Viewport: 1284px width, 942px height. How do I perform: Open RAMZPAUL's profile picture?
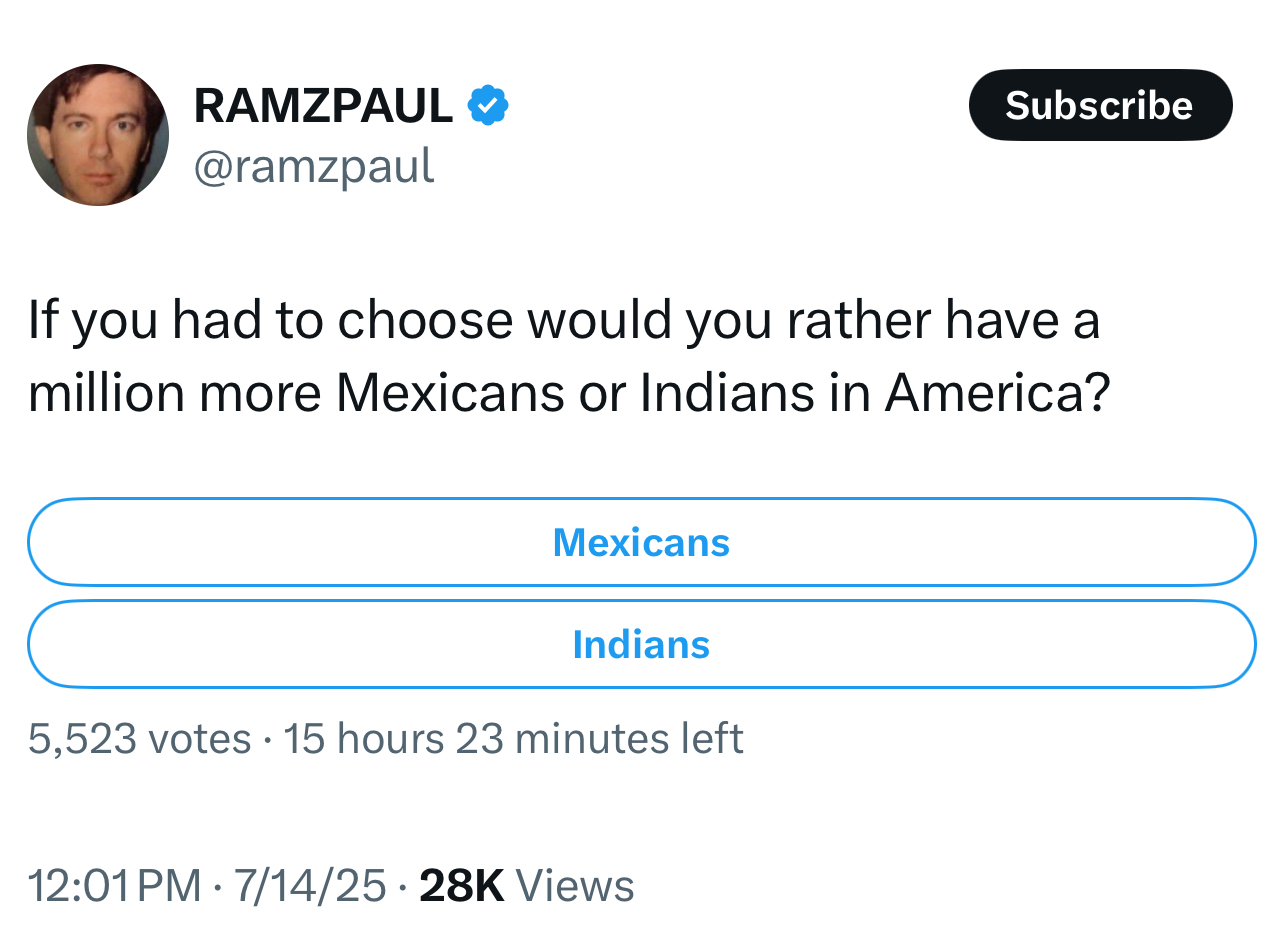click(x=98, y=135)
